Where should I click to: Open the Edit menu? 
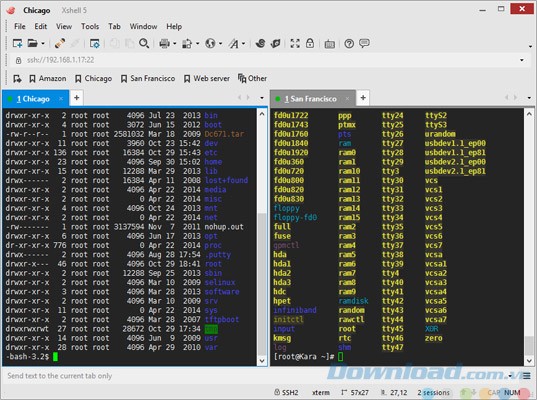(41, 26)
